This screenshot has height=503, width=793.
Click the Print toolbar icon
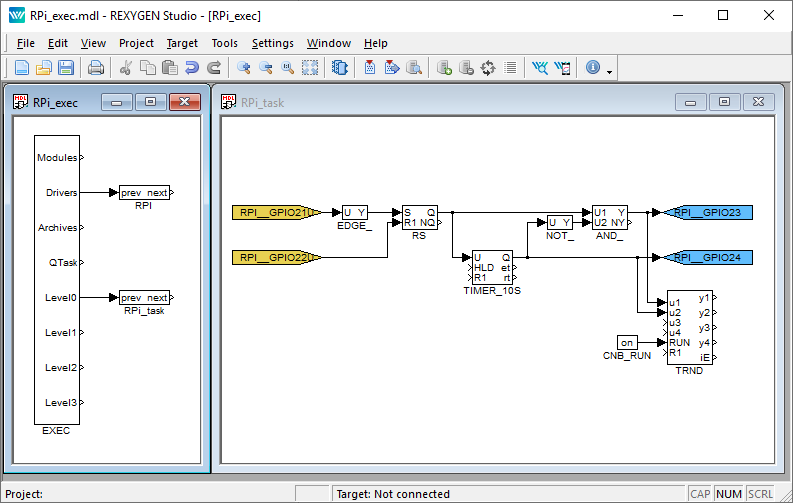[x=96, y=68]
